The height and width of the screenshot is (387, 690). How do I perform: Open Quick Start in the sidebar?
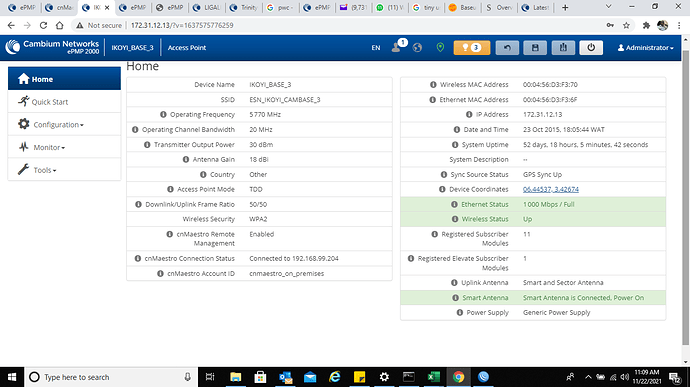tap(64, 102)
